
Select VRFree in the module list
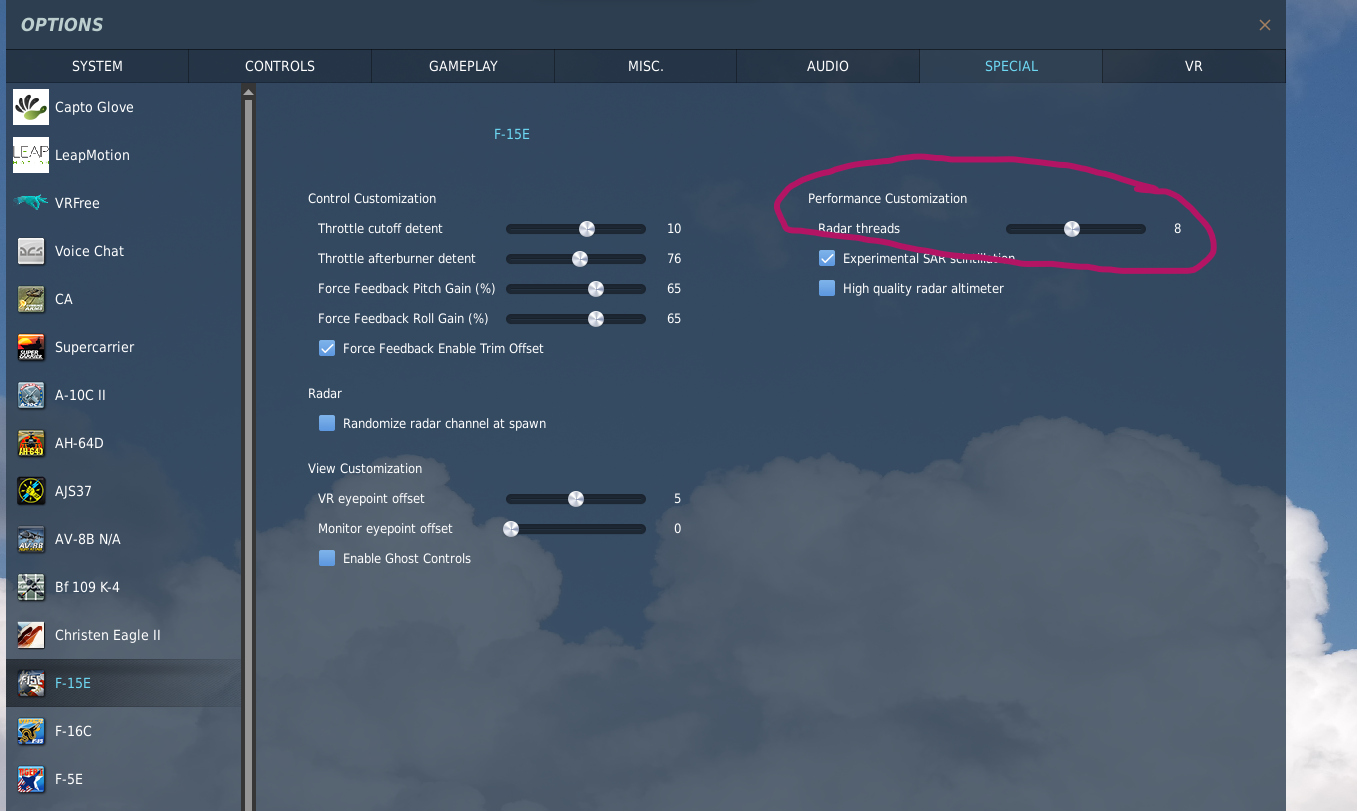[x=123, y=203]
